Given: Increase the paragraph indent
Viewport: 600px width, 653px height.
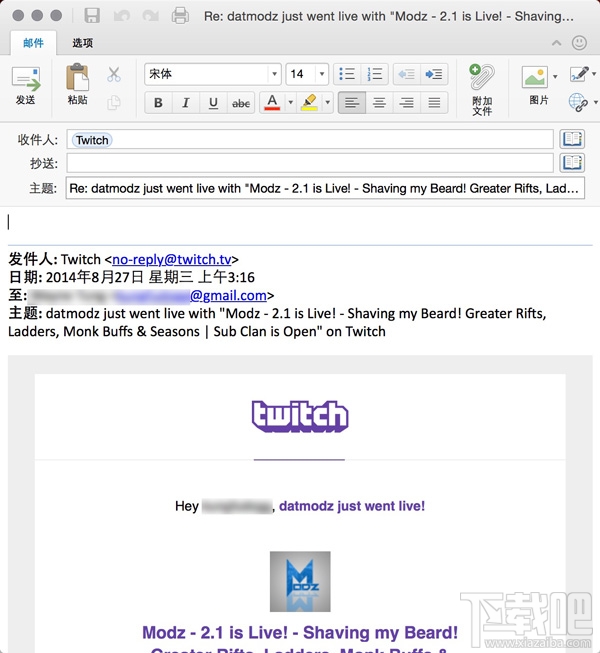Looking at the screenshot, I should (x=434, y=74).
